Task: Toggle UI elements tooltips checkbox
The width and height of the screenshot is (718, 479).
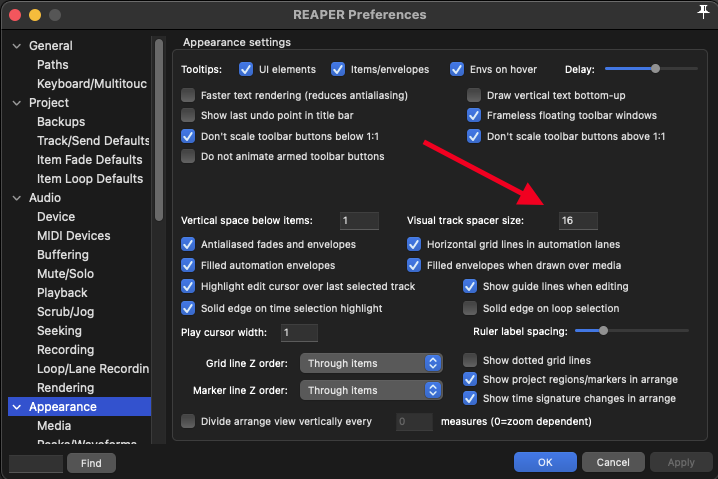Action: tap(246, 69)
